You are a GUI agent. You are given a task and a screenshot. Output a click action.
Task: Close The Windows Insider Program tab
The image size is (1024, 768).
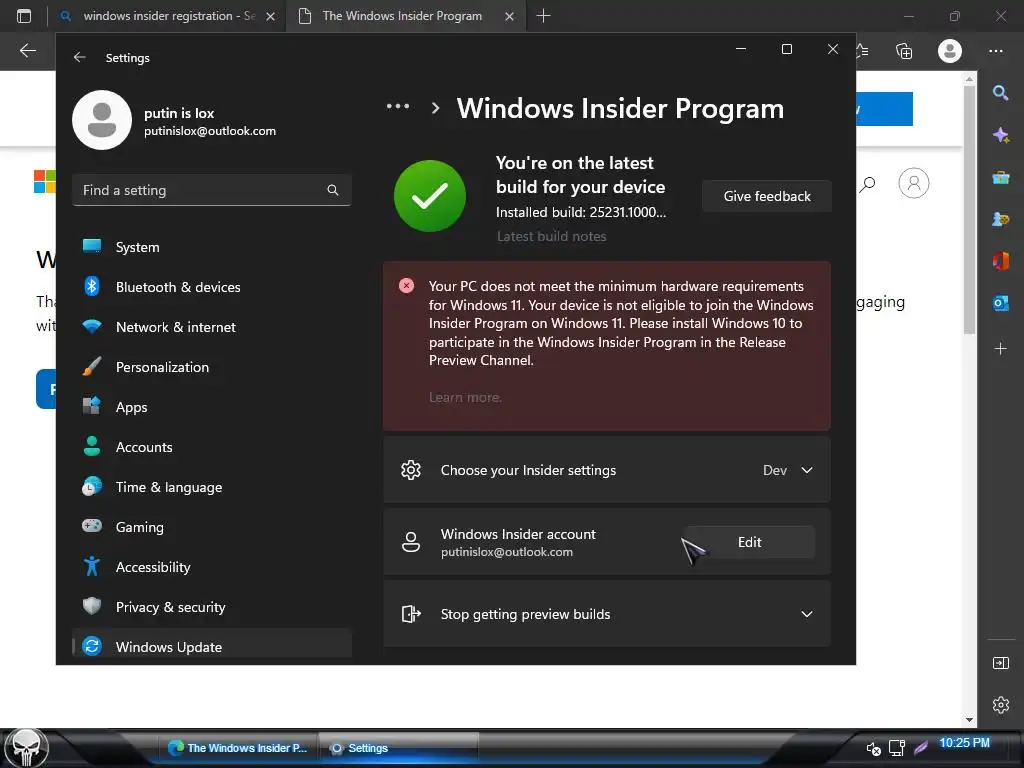tap(509, 16)
